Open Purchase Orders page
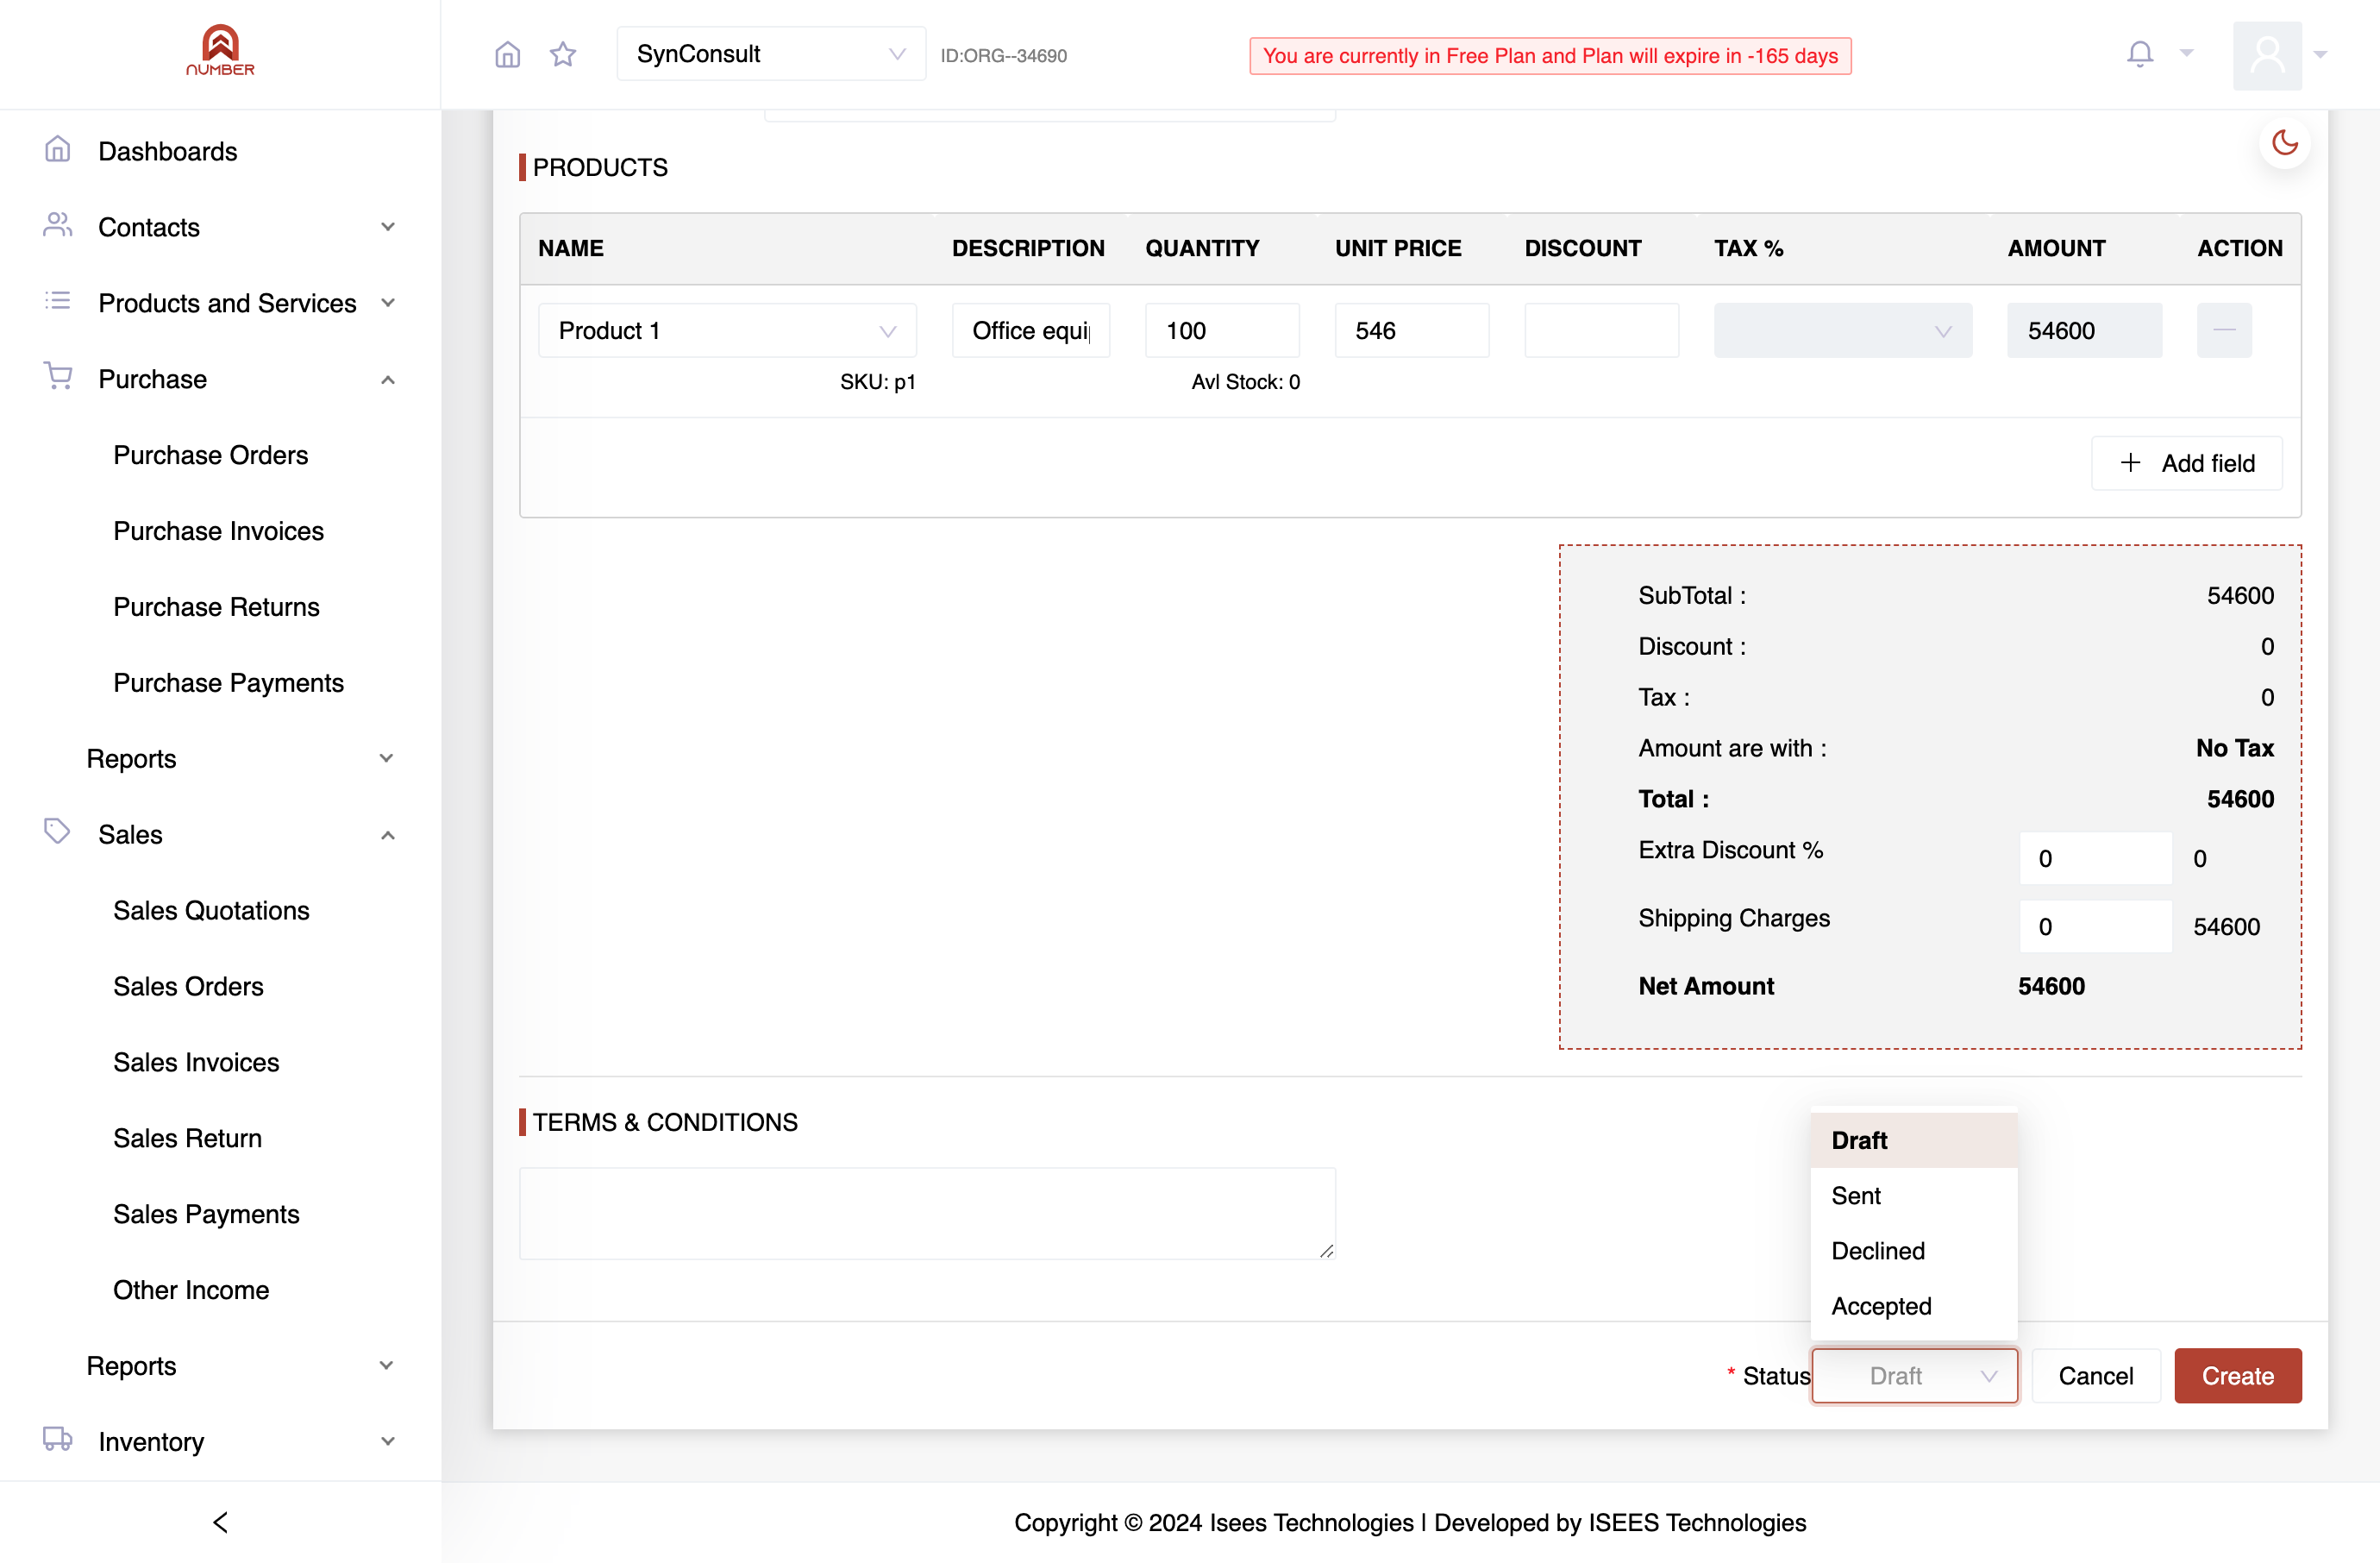 pyautogui.click(x=210, y=455)
